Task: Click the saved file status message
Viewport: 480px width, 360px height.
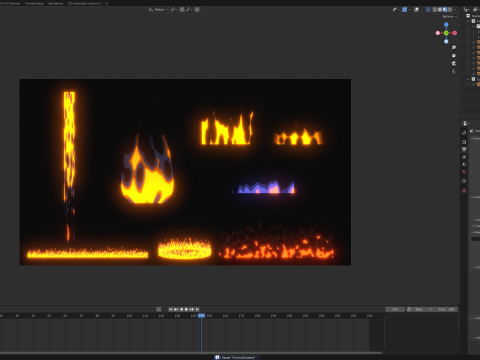Action: [236, 357]
